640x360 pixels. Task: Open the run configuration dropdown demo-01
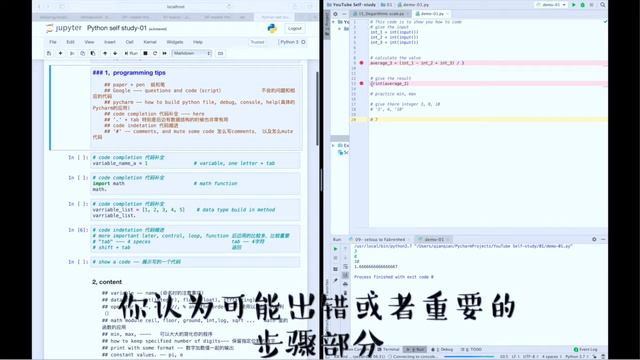point(551,5)
